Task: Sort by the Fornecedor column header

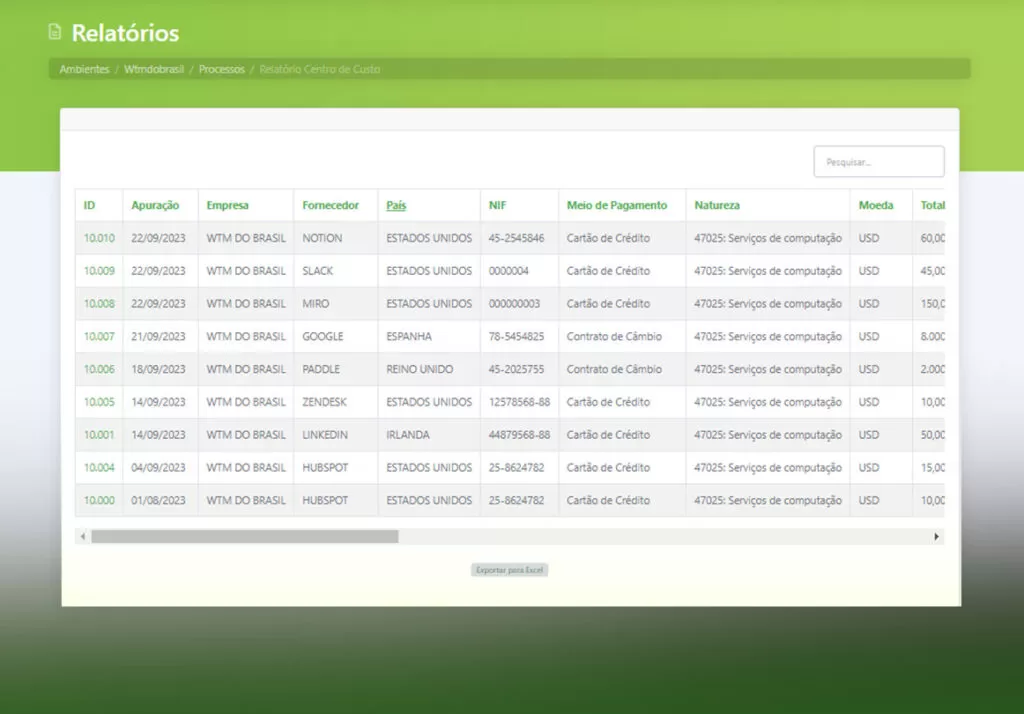Action: [x=330, y=205]
